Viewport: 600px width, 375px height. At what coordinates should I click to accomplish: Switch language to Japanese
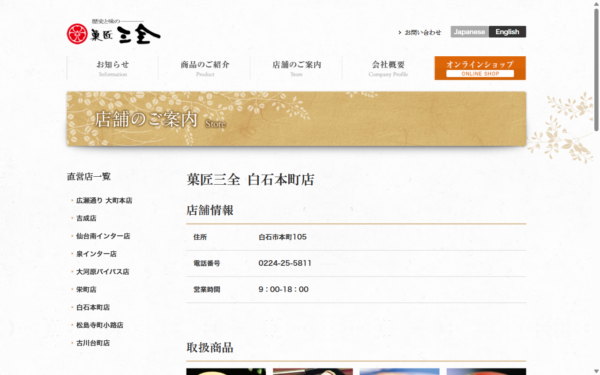click(x=470, y=32)
